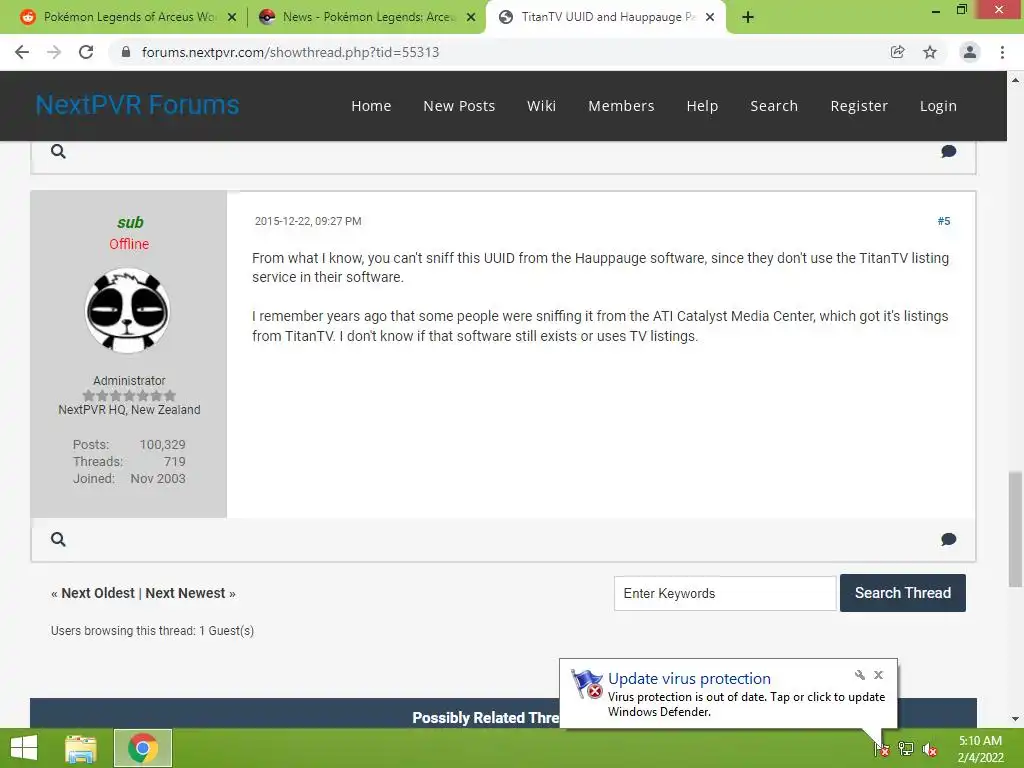
Task: Close the TitanTV UUID tab
Action: [x=710, y=17]
